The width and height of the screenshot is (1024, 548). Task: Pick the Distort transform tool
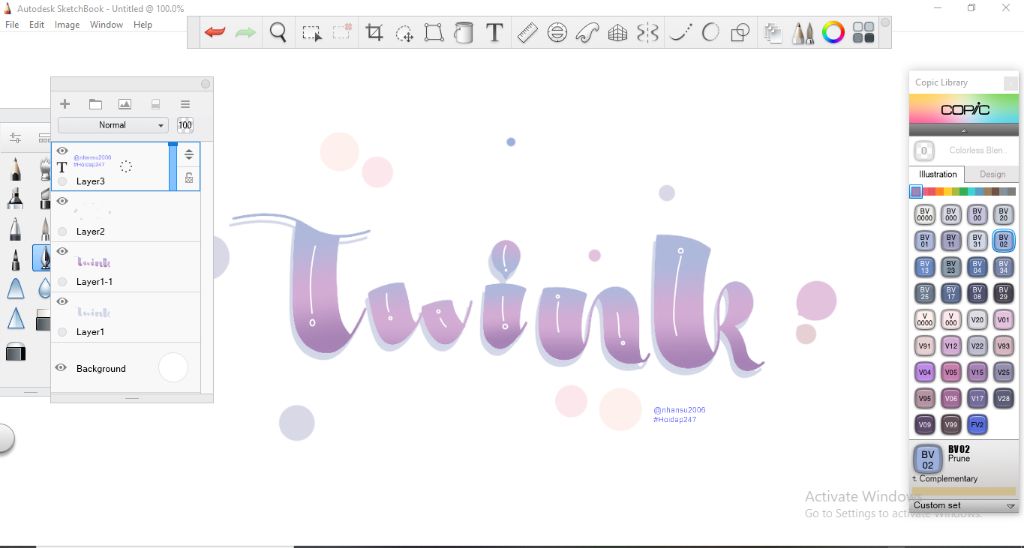(434, 32)
